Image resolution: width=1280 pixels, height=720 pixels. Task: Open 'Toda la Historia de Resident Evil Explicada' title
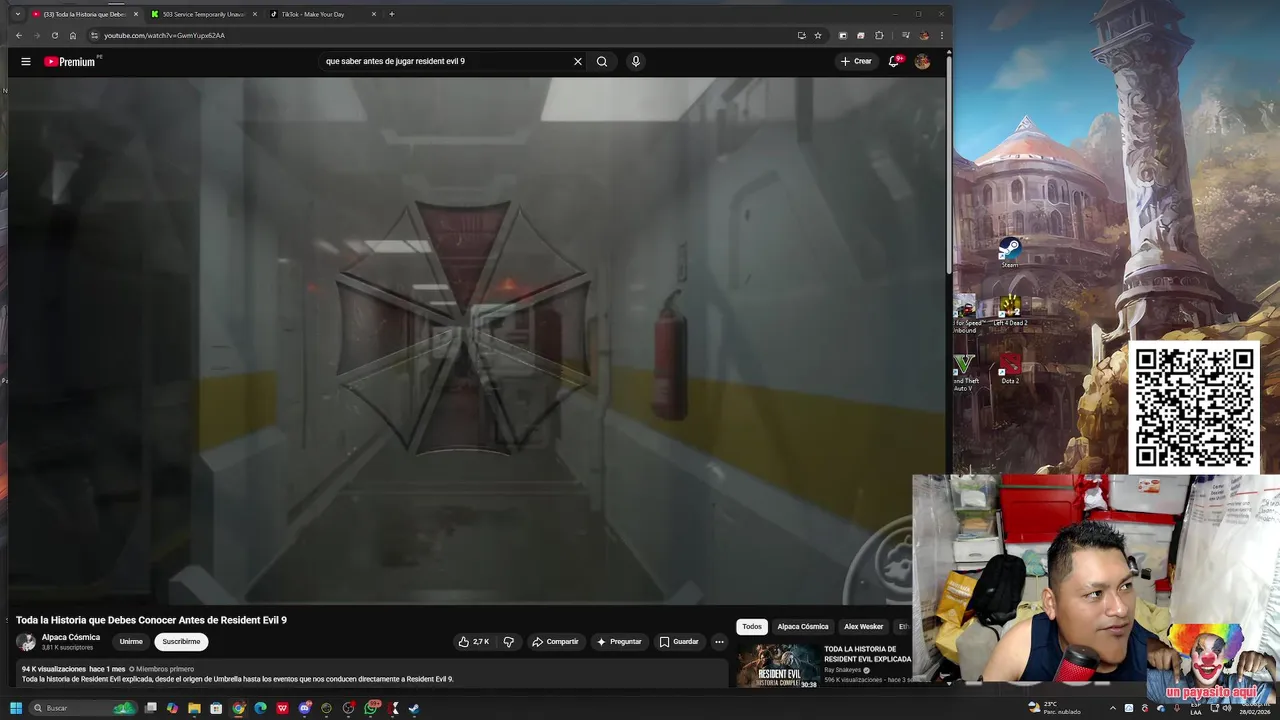pos(867,654)
